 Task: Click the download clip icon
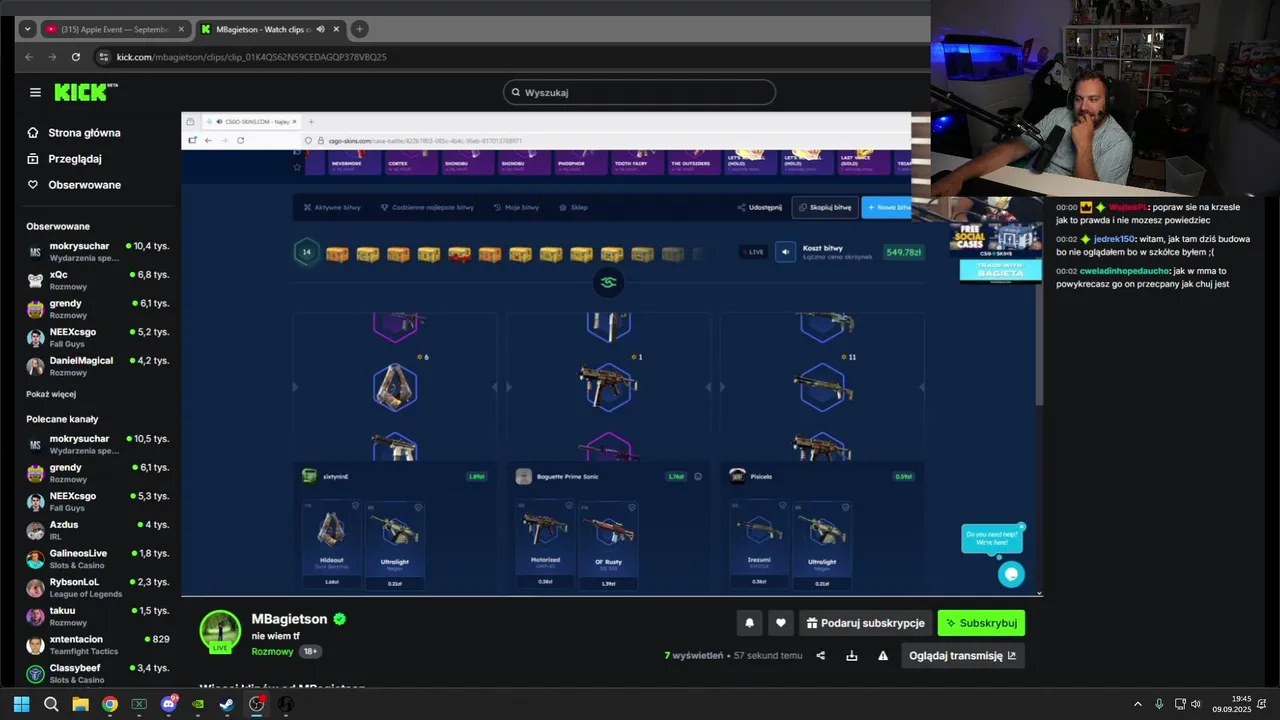(x=852, y=656)
